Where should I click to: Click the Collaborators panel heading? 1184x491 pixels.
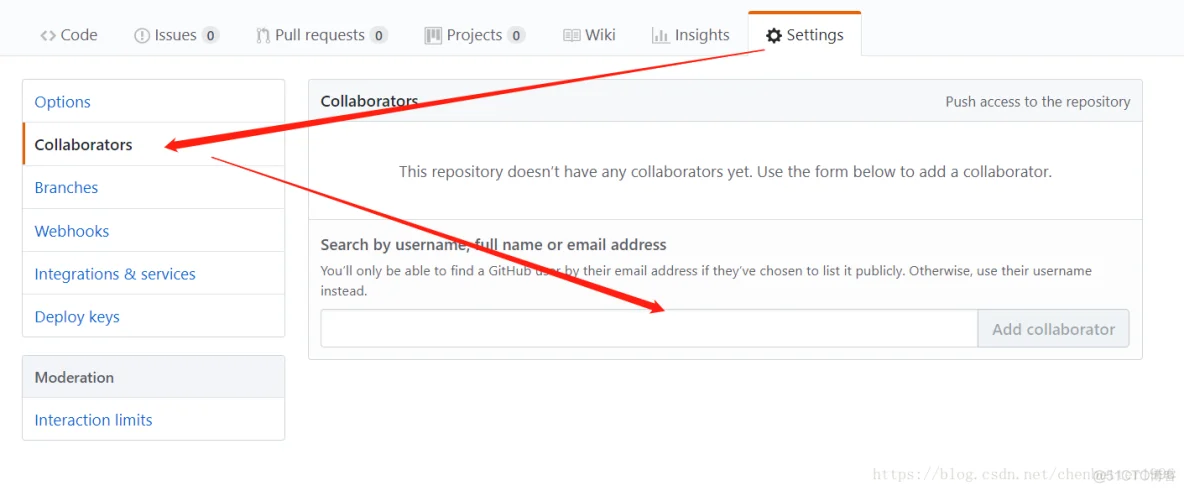point(369,101)
